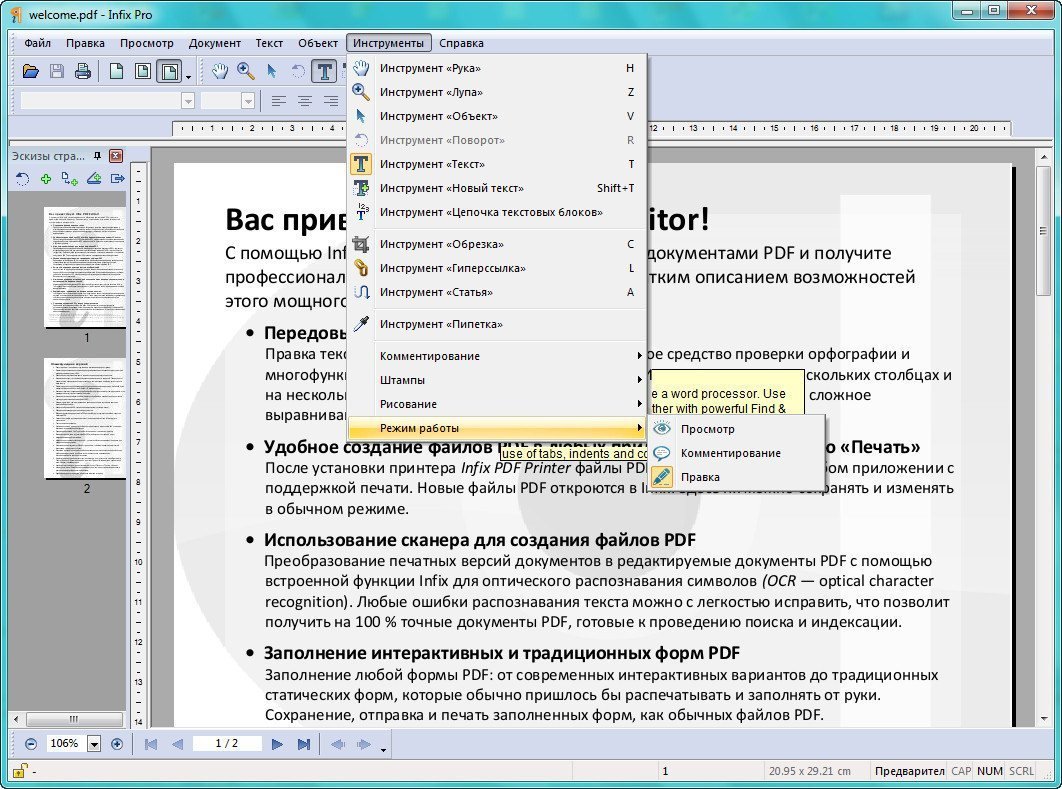Click the Open file folder icon
This screenshot has height=789, width=1062.
click(30, 70)
